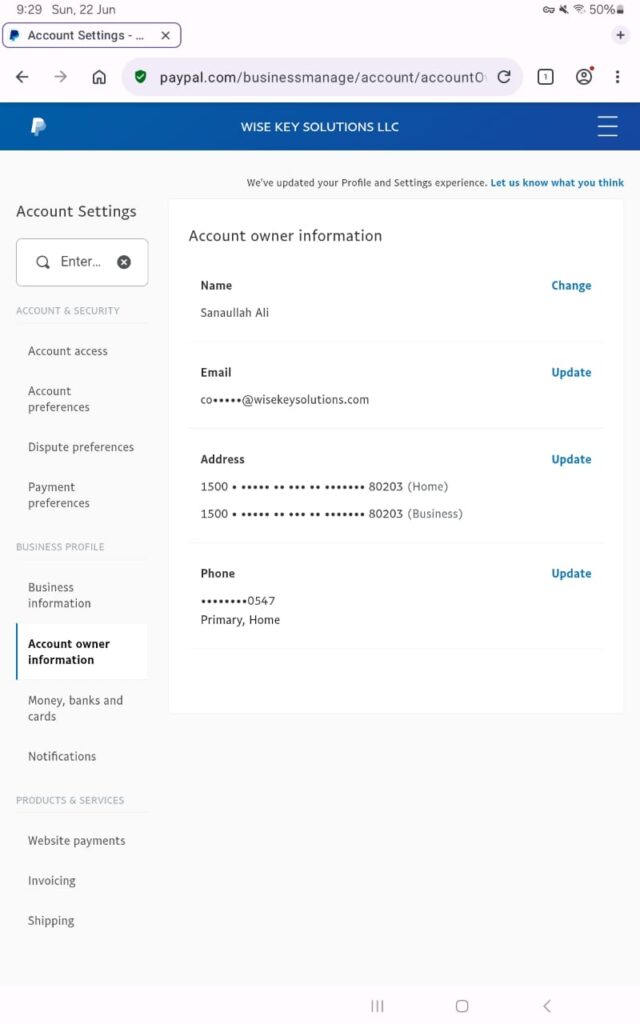The image size is (640, 1024).
Task: Reload the page with refresh icon
Action: coord(504,77)
